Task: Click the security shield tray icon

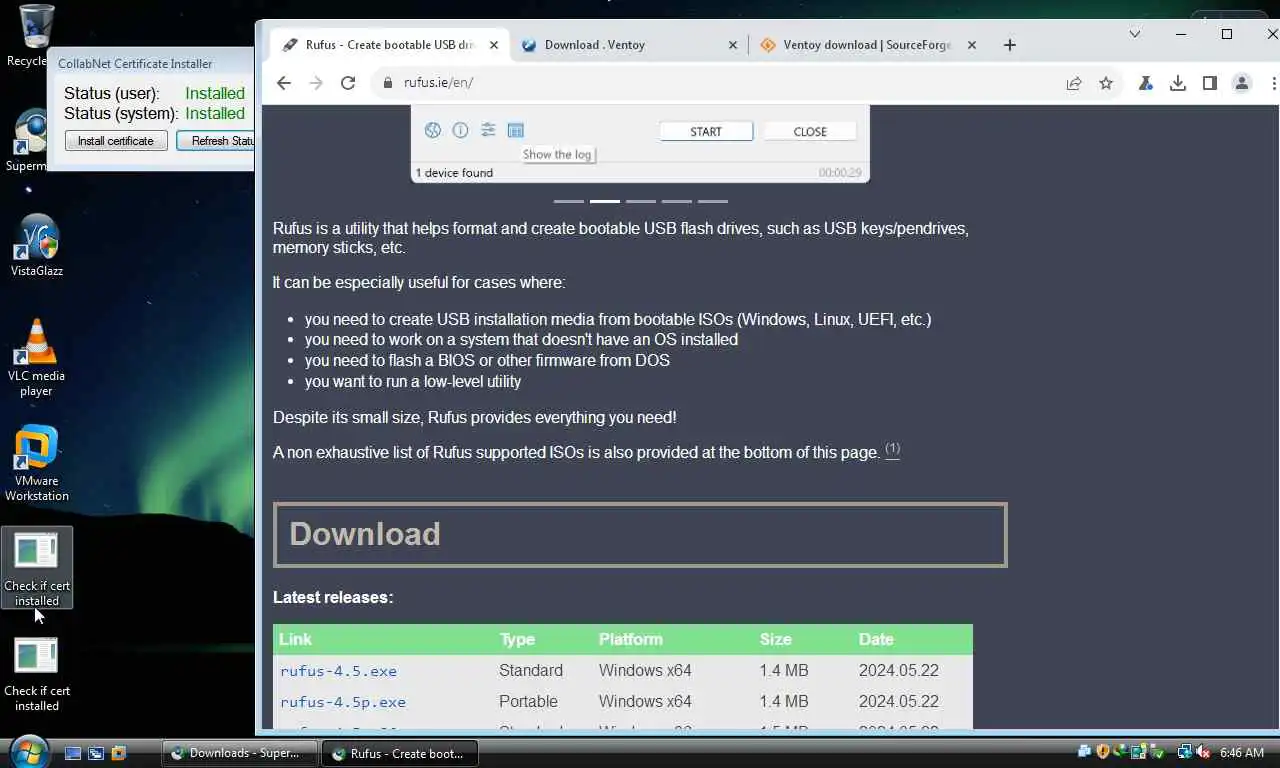Action: (1103, 752)
